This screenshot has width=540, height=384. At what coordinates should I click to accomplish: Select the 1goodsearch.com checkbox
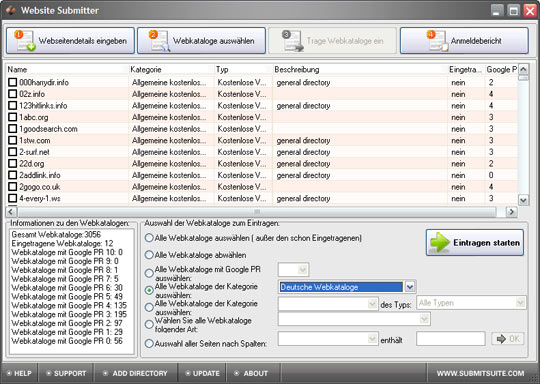(12, 129)
